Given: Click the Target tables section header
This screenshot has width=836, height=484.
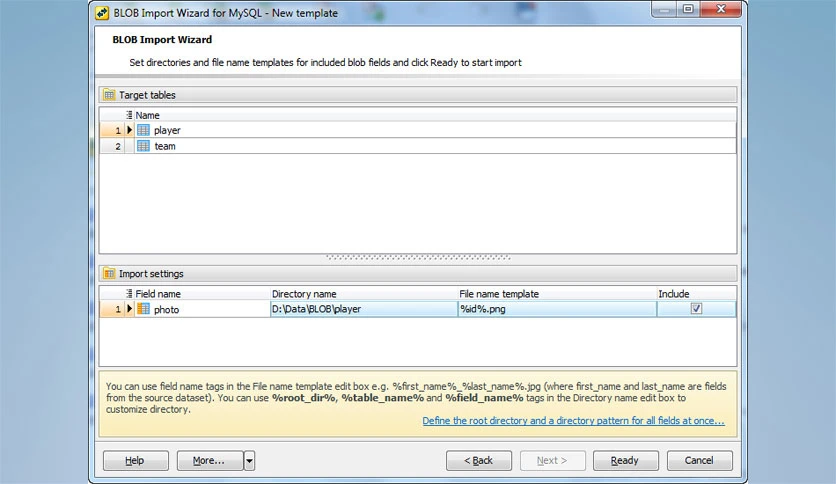Looking at the screenshot, I should pyautogui.click(x=418, y=95).
